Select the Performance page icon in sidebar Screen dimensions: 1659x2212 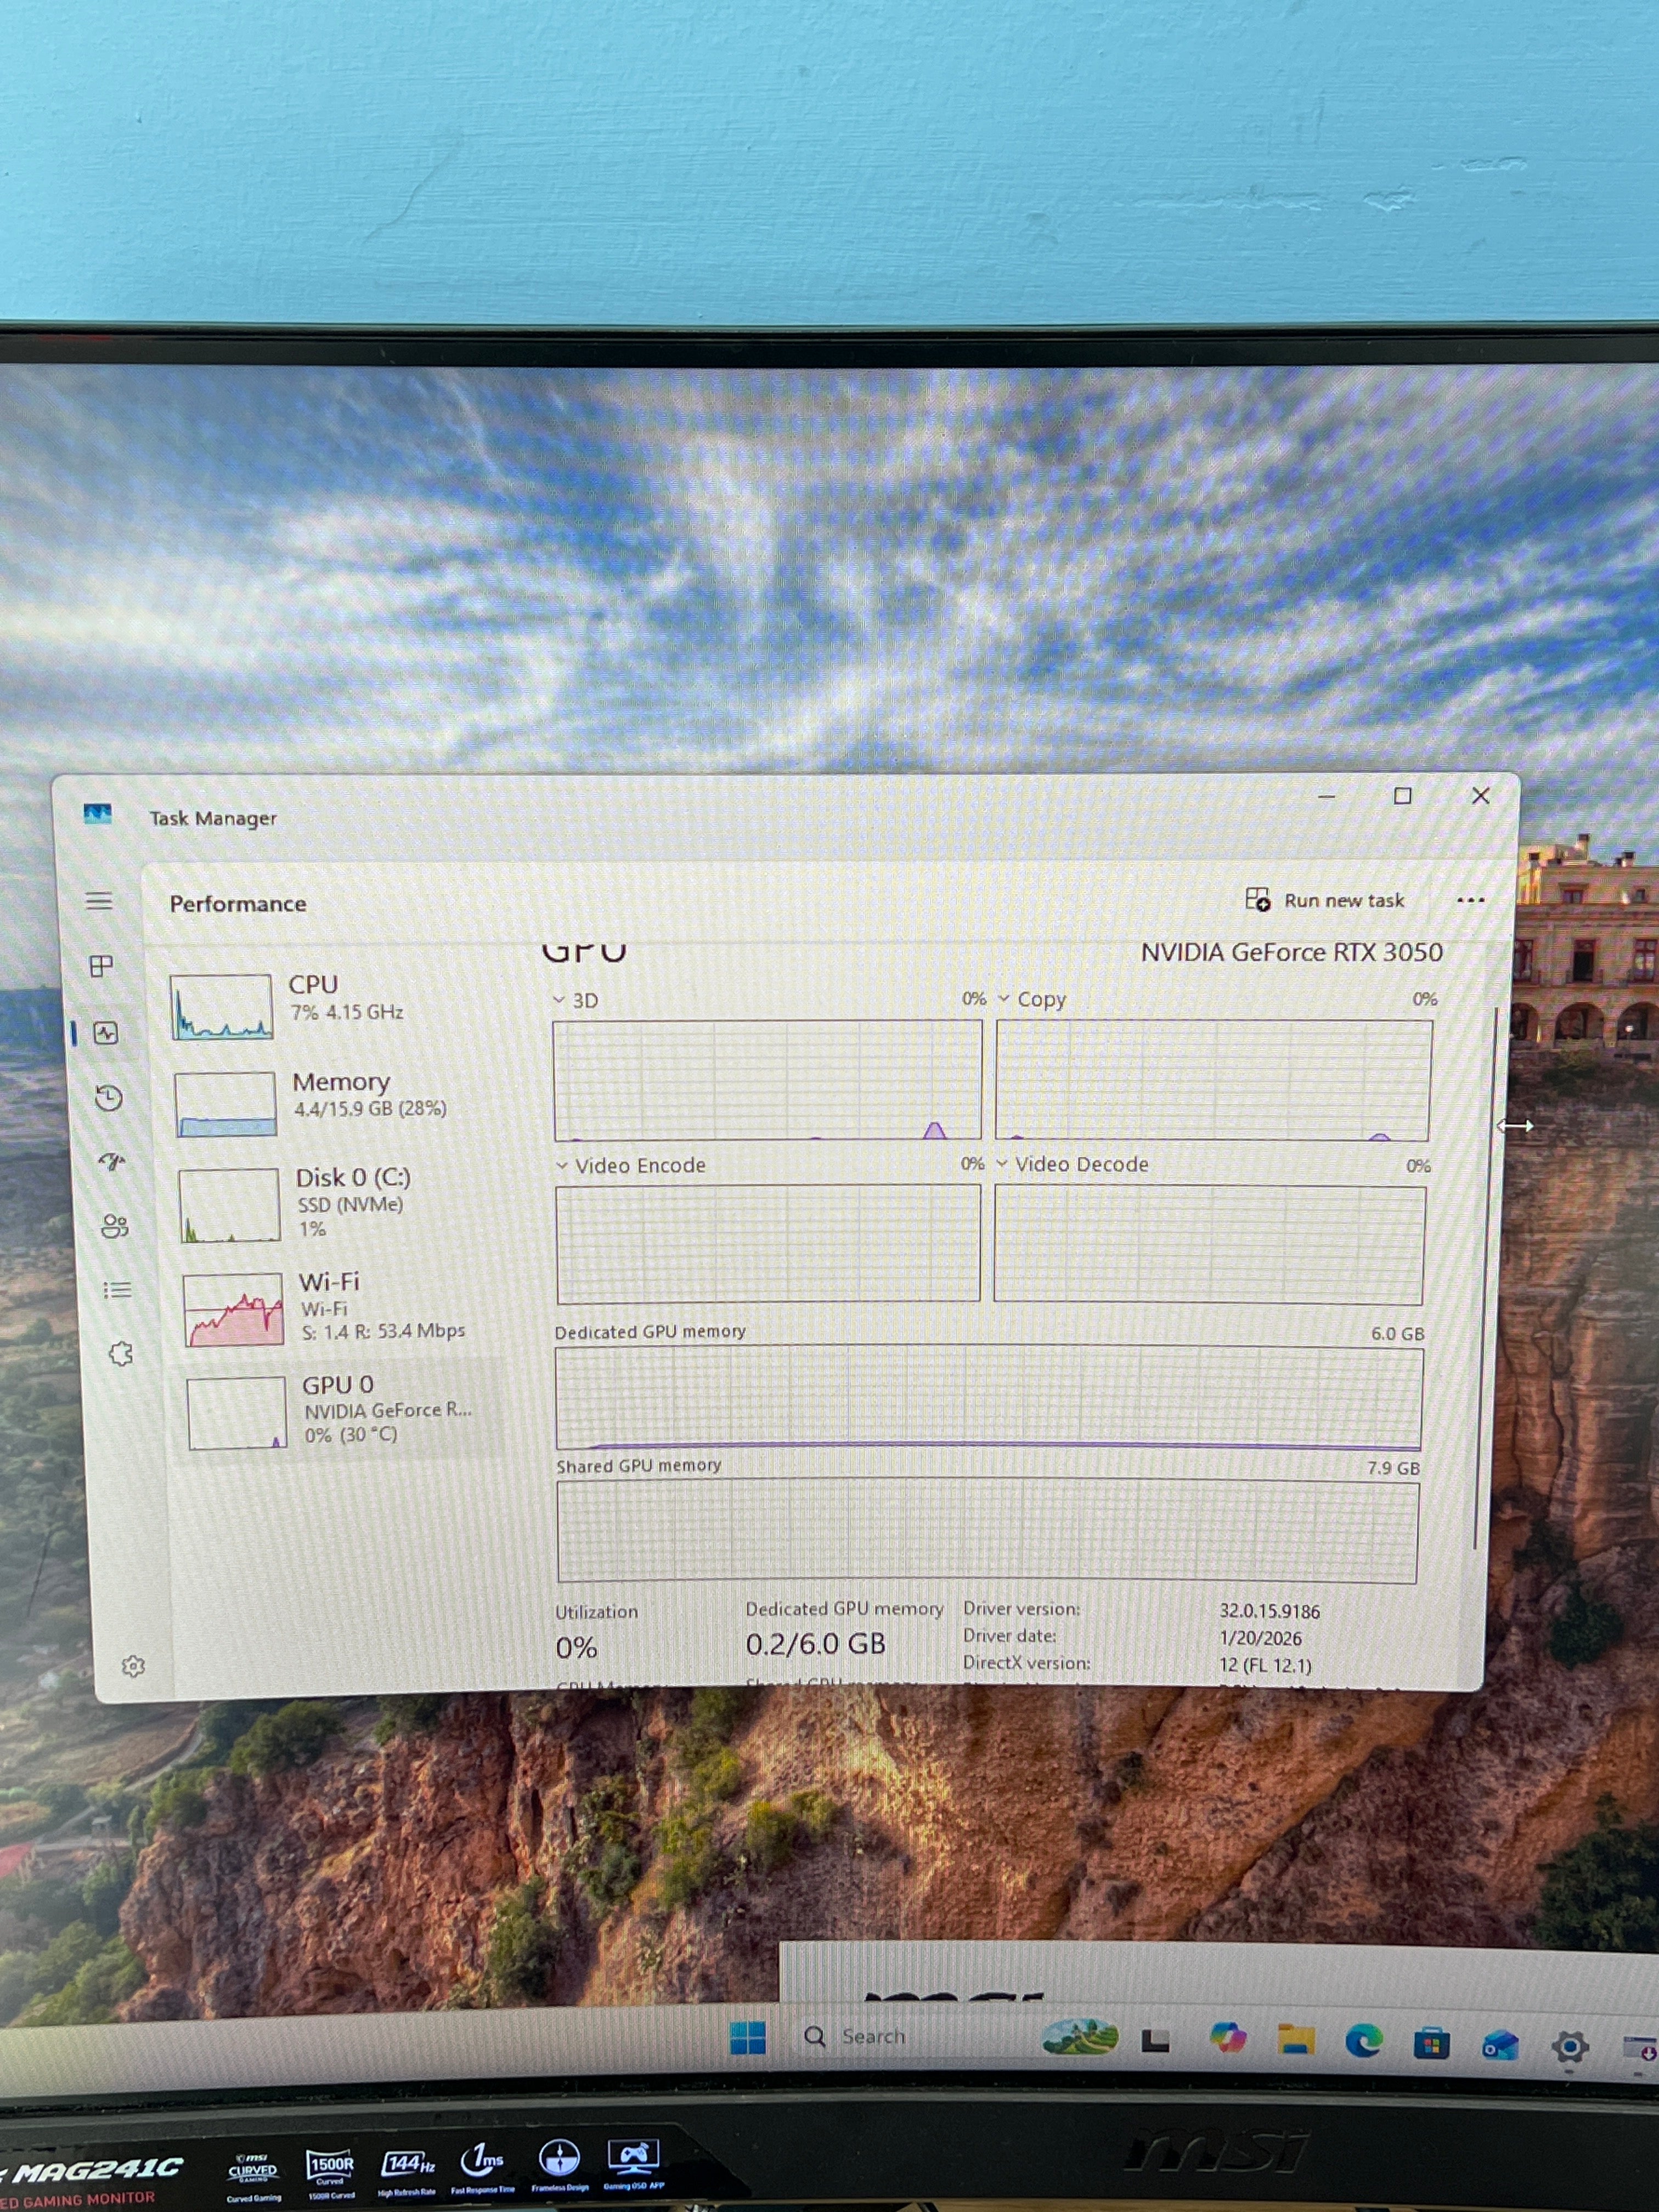106,1033
